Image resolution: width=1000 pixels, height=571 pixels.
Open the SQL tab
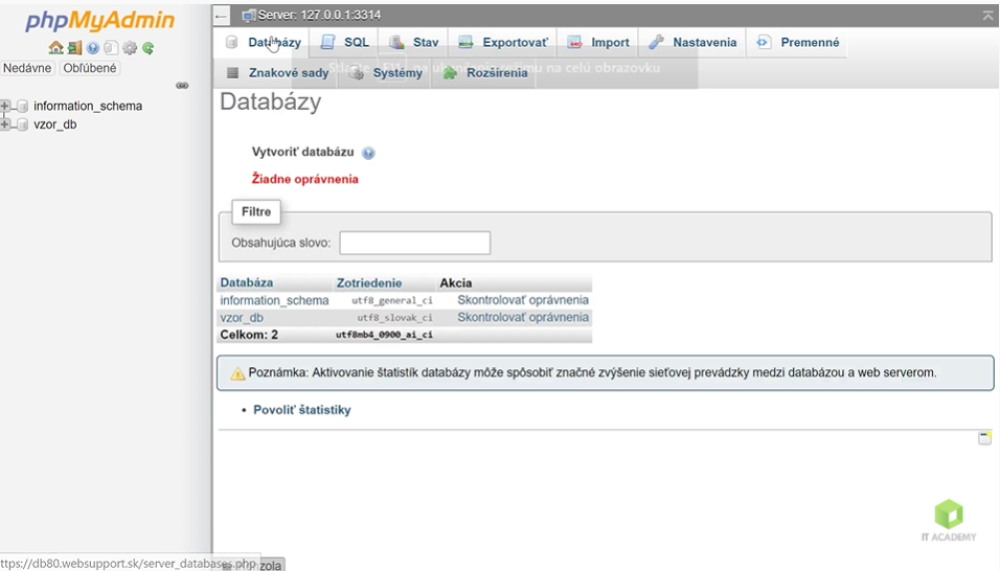345,43
